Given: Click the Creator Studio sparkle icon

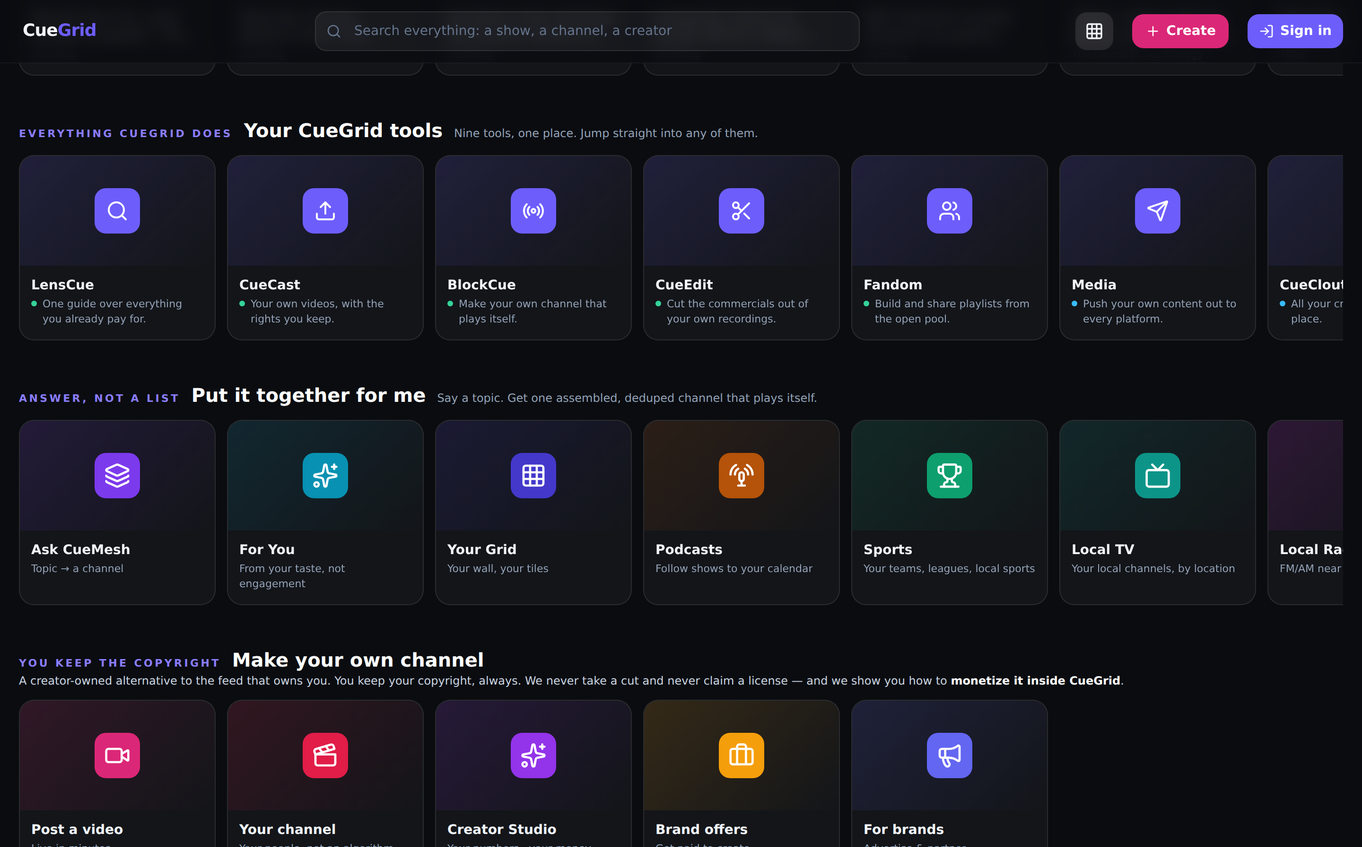Looking at the screenshot, I should pyautogui.click(x=533, y=755).
